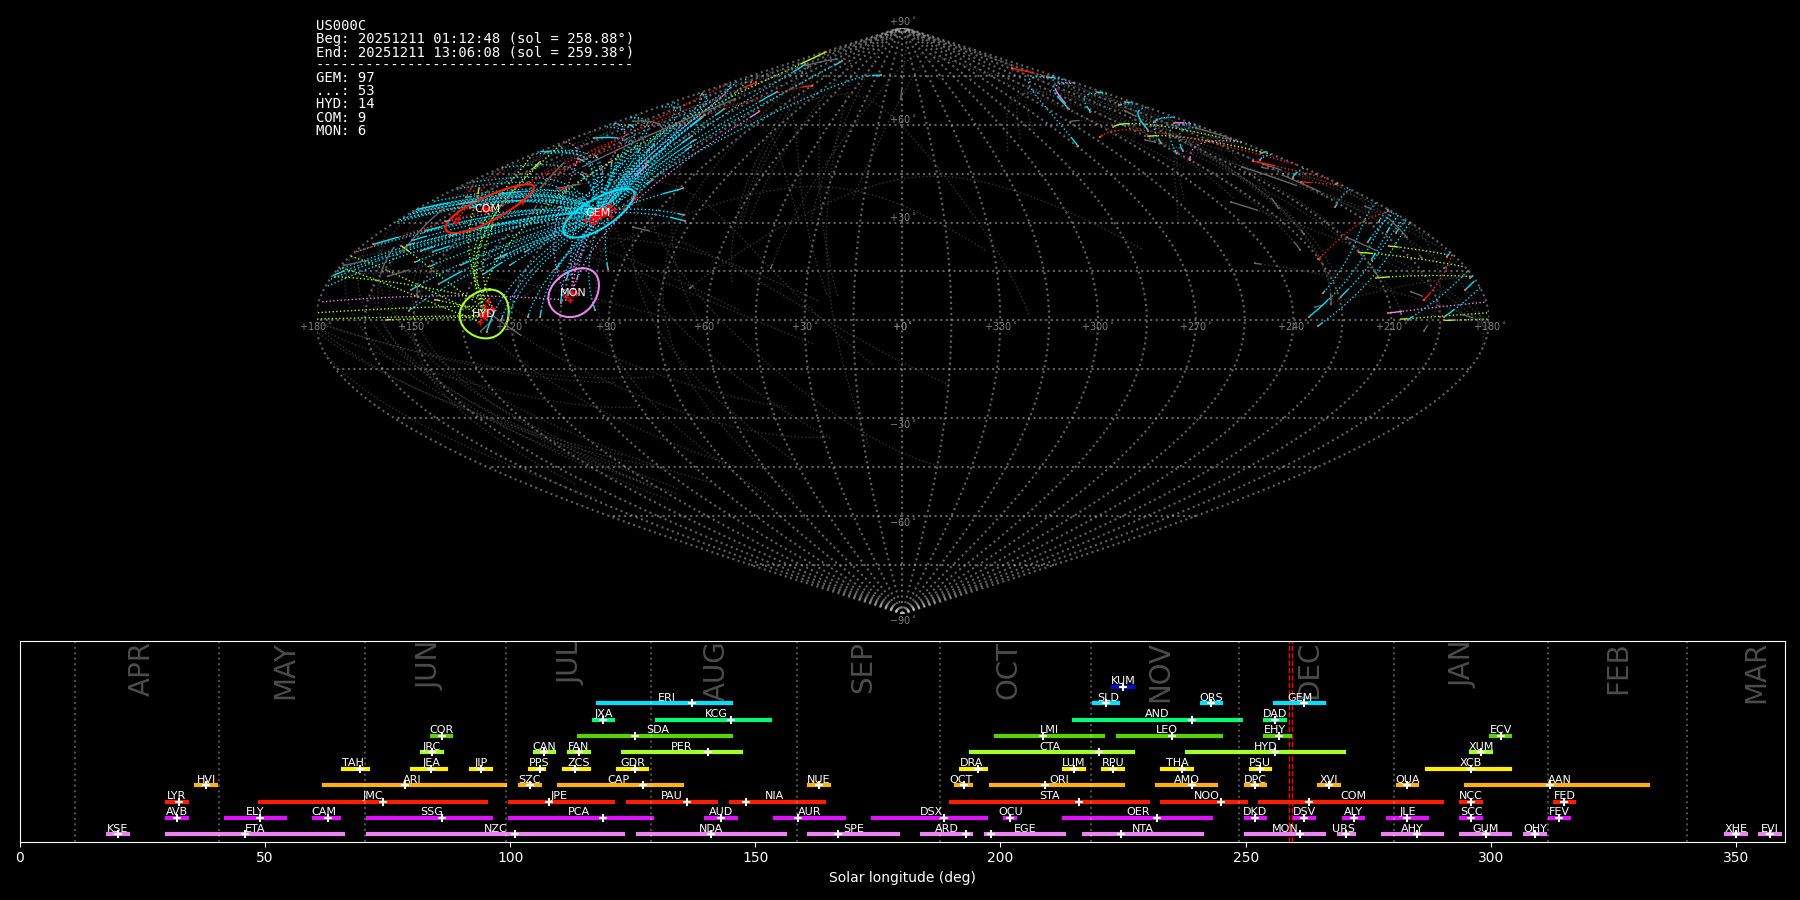Click the '...: 53' sporadic count line
The height and width of the screenshot is (900, 1800).
pos(345,91)
